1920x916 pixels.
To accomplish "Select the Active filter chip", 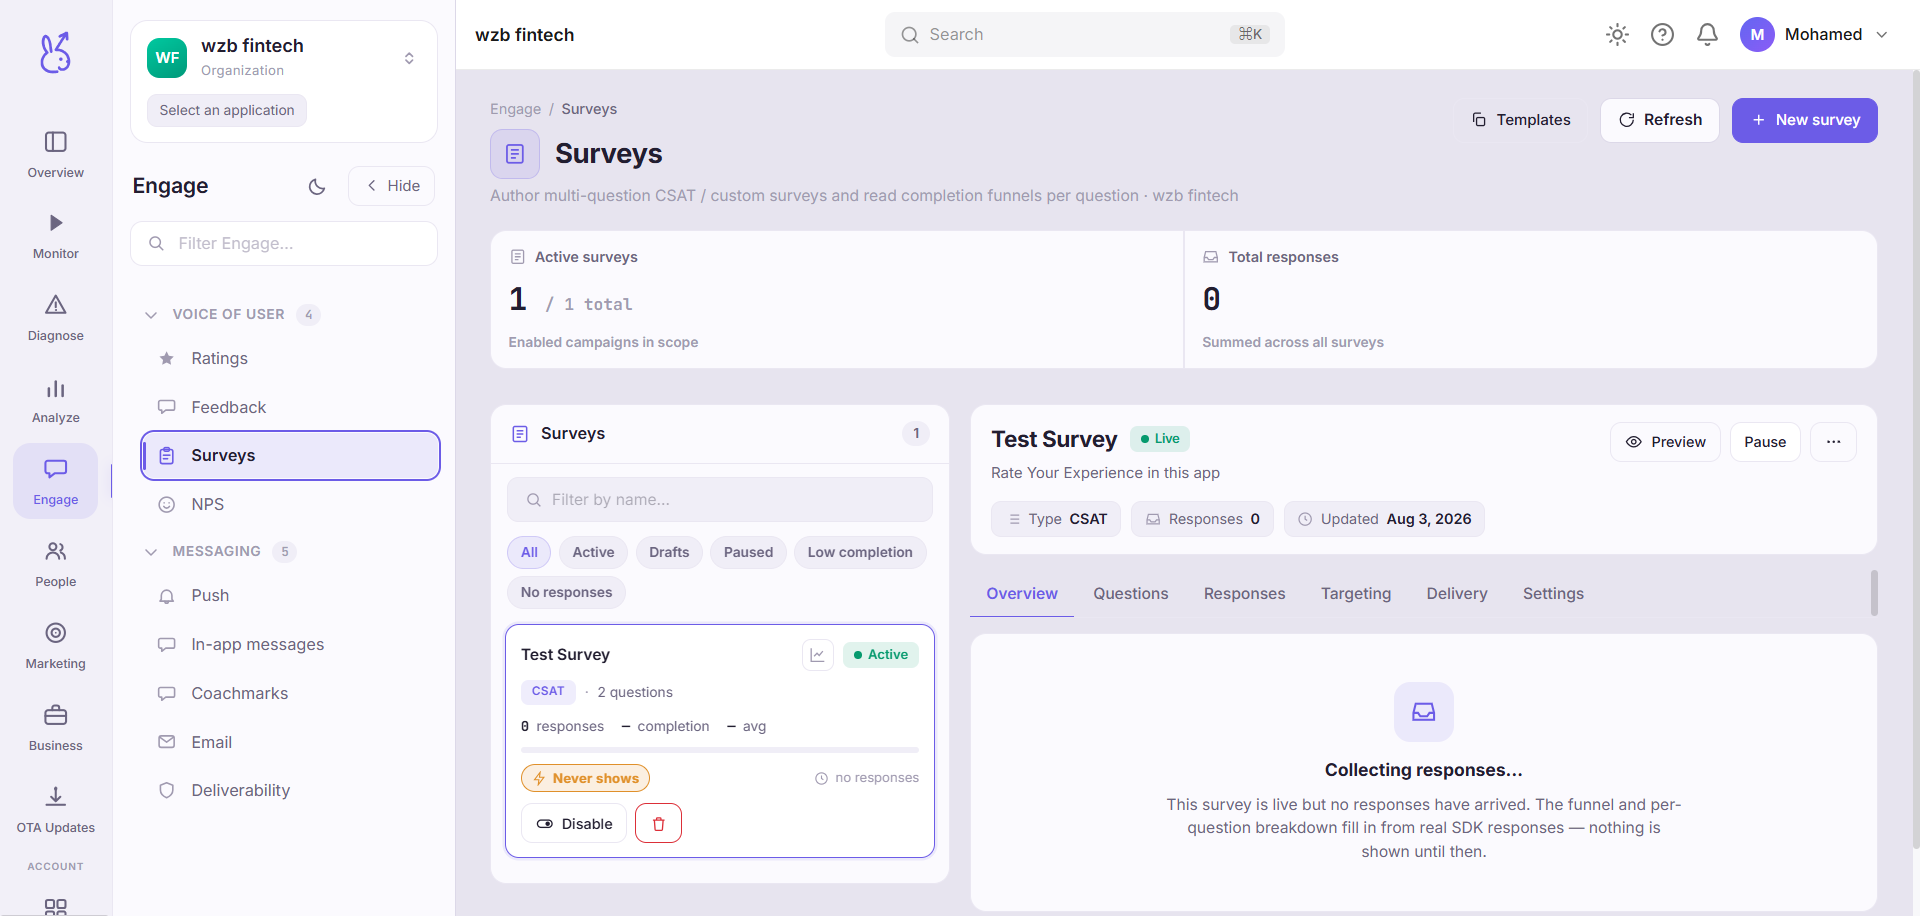I will pos(593,552).
